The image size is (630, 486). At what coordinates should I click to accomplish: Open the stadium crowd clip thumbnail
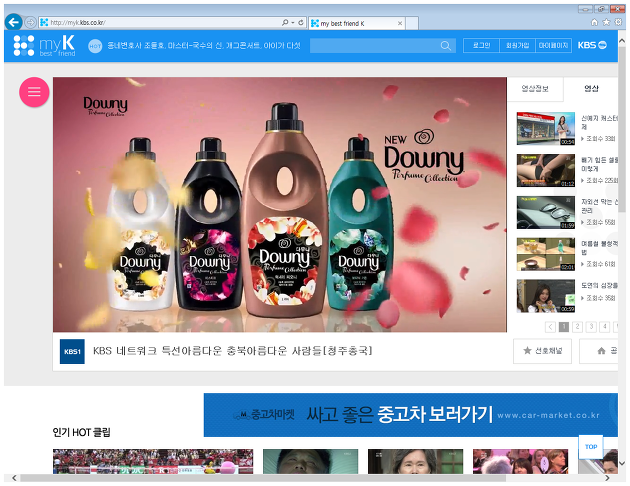click(x=153, y=461)
